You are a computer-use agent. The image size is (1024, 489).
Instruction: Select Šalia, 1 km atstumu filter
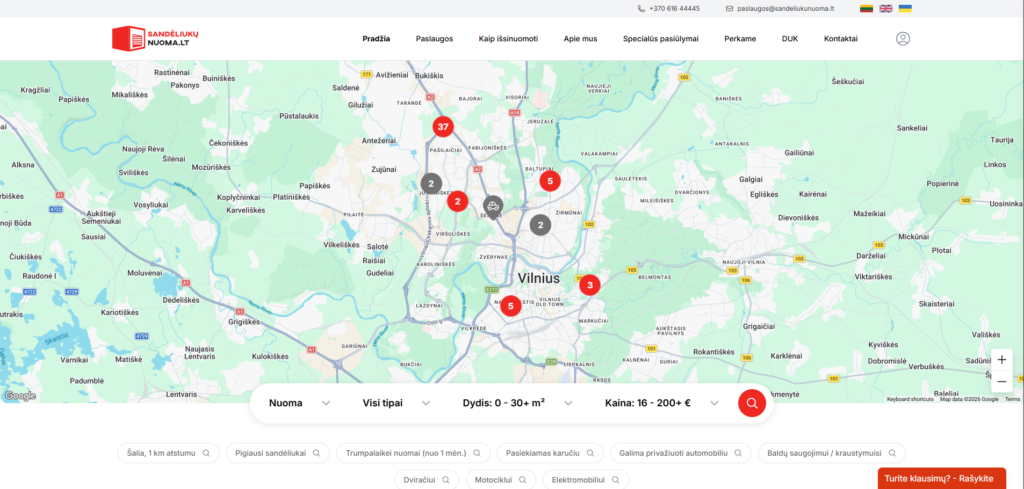(168, 452)
